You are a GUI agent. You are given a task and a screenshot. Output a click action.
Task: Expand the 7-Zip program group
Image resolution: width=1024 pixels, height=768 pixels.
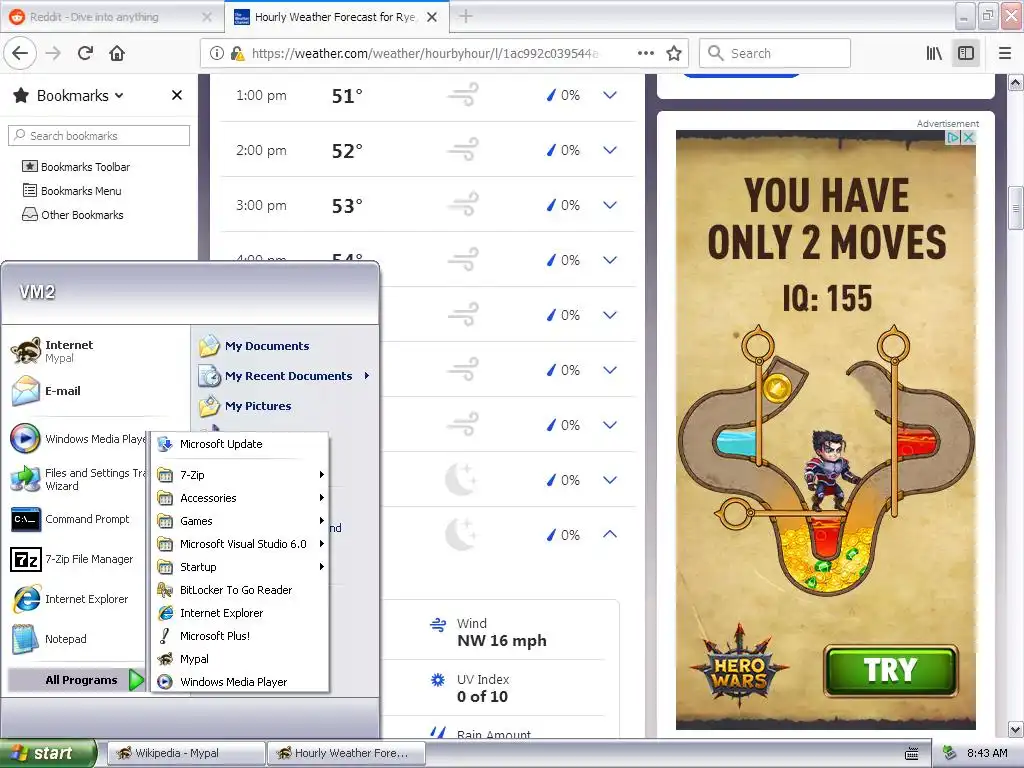pyautogui.click(x=240, y=475)
